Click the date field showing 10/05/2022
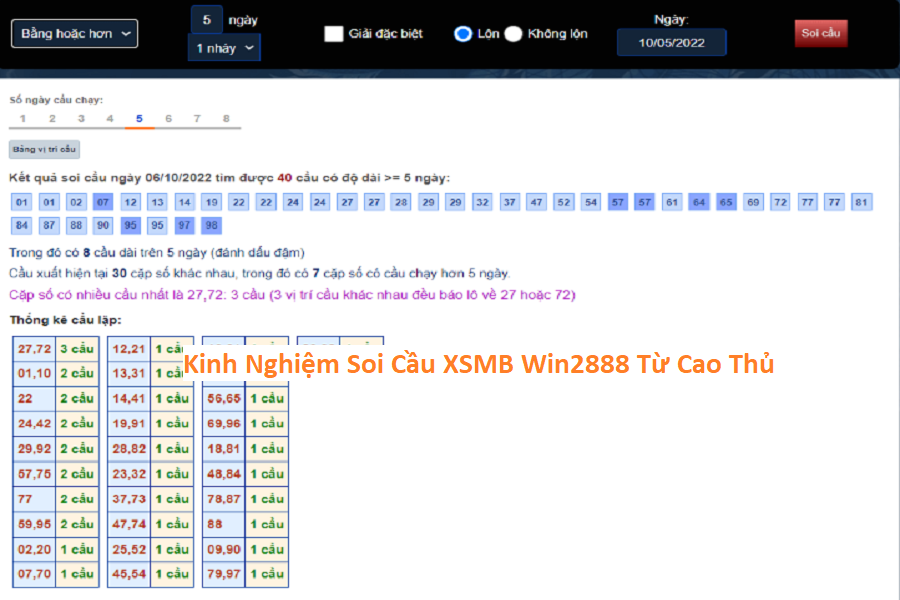This screenshot has height=600, width=900. coord(671,43)
